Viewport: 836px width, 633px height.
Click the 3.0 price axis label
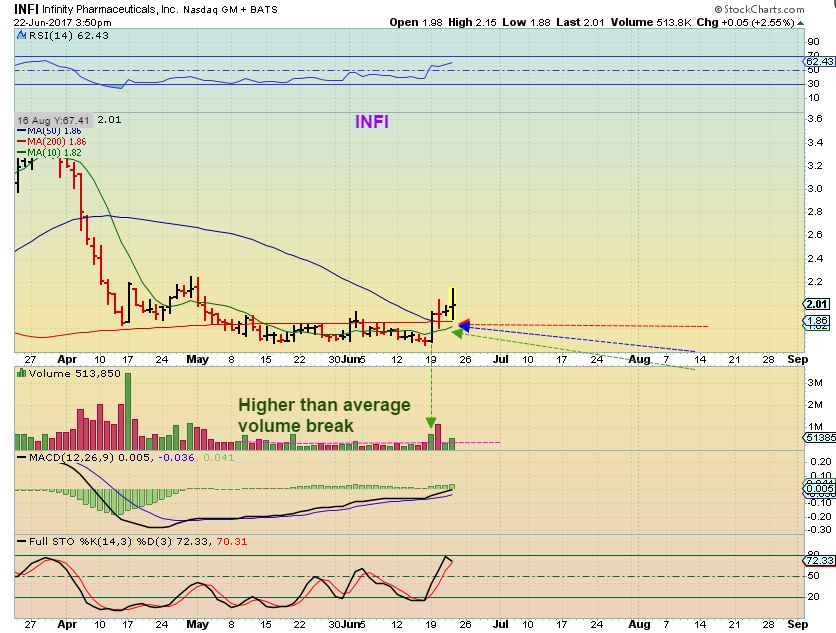coord(815,188)
